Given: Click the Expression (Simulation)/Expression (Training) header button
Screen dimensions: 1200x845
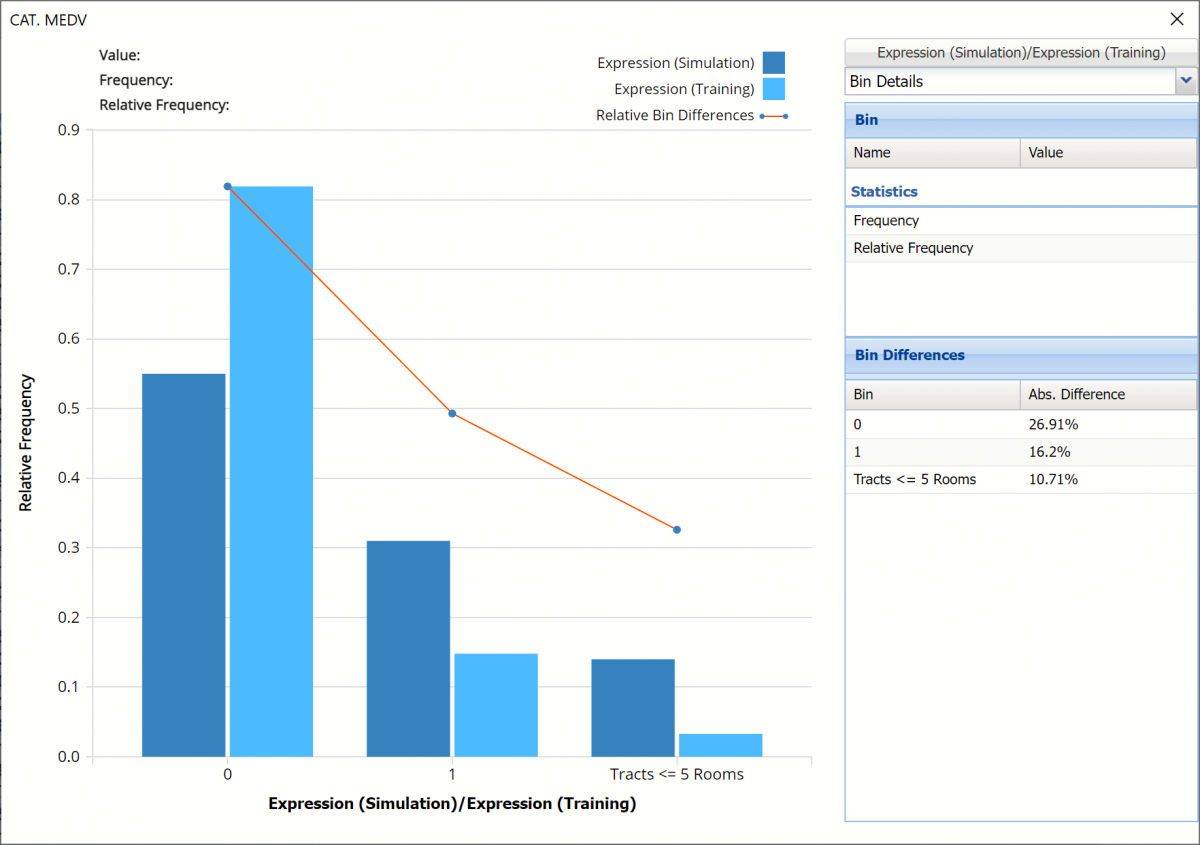Looking at the screenshot, I should click(1020, 52).
